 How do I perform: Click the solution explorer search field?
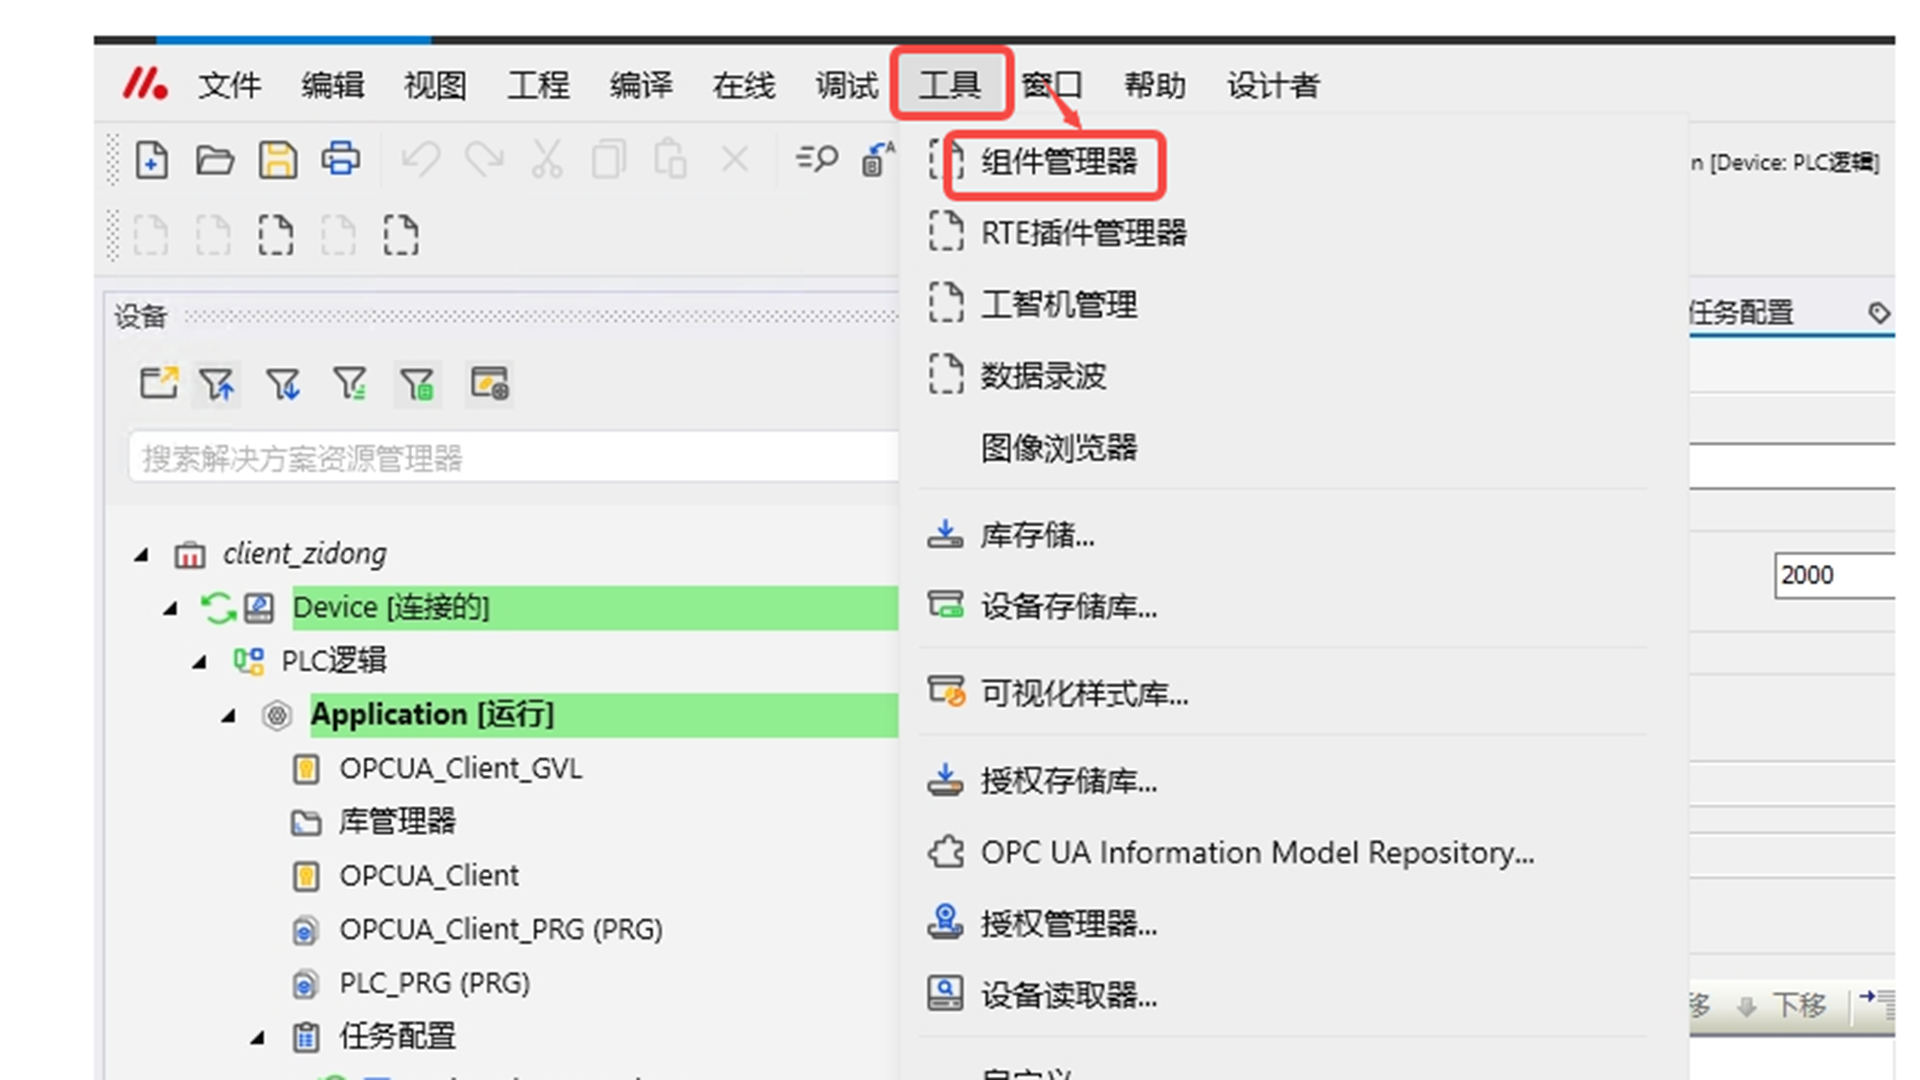coord(510,459)
